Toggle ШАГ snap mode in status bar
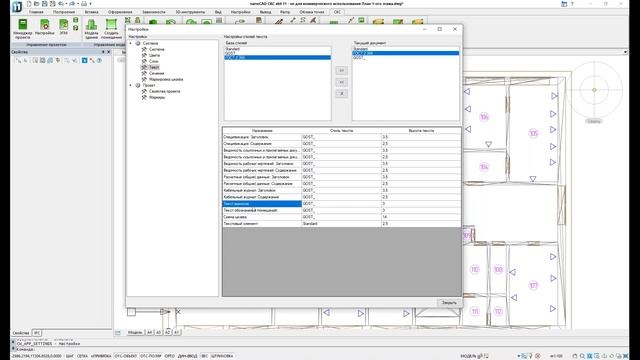Image resolution: width=640 pixels, height=360 pixels. 70,356
